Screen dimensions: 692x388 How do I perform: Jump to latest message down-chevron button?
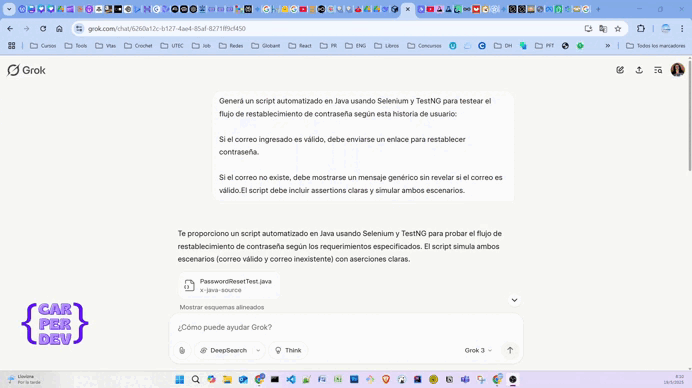click(514, 300)
